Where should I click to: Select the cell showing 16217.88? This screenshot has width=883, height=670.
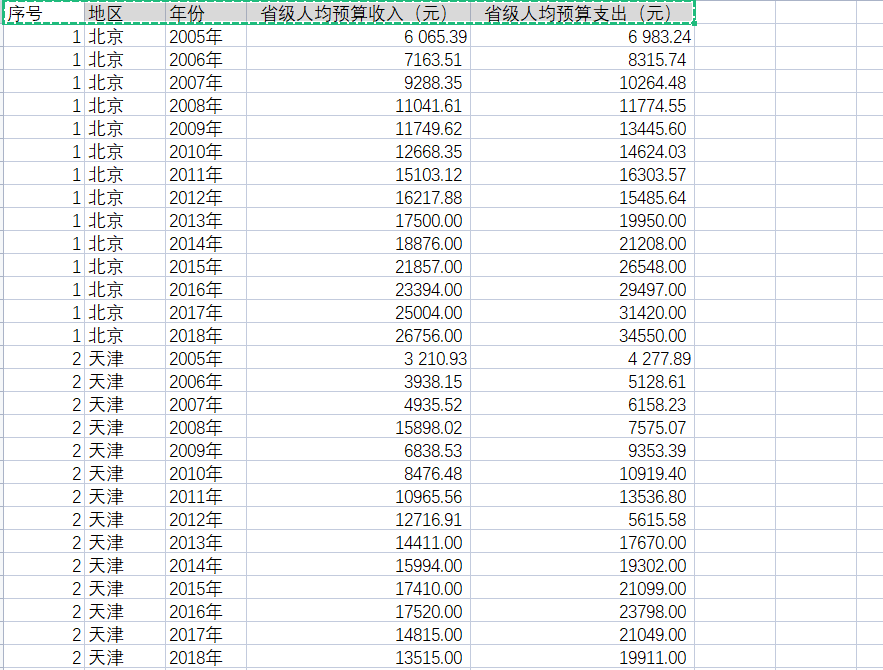(358, 197)
